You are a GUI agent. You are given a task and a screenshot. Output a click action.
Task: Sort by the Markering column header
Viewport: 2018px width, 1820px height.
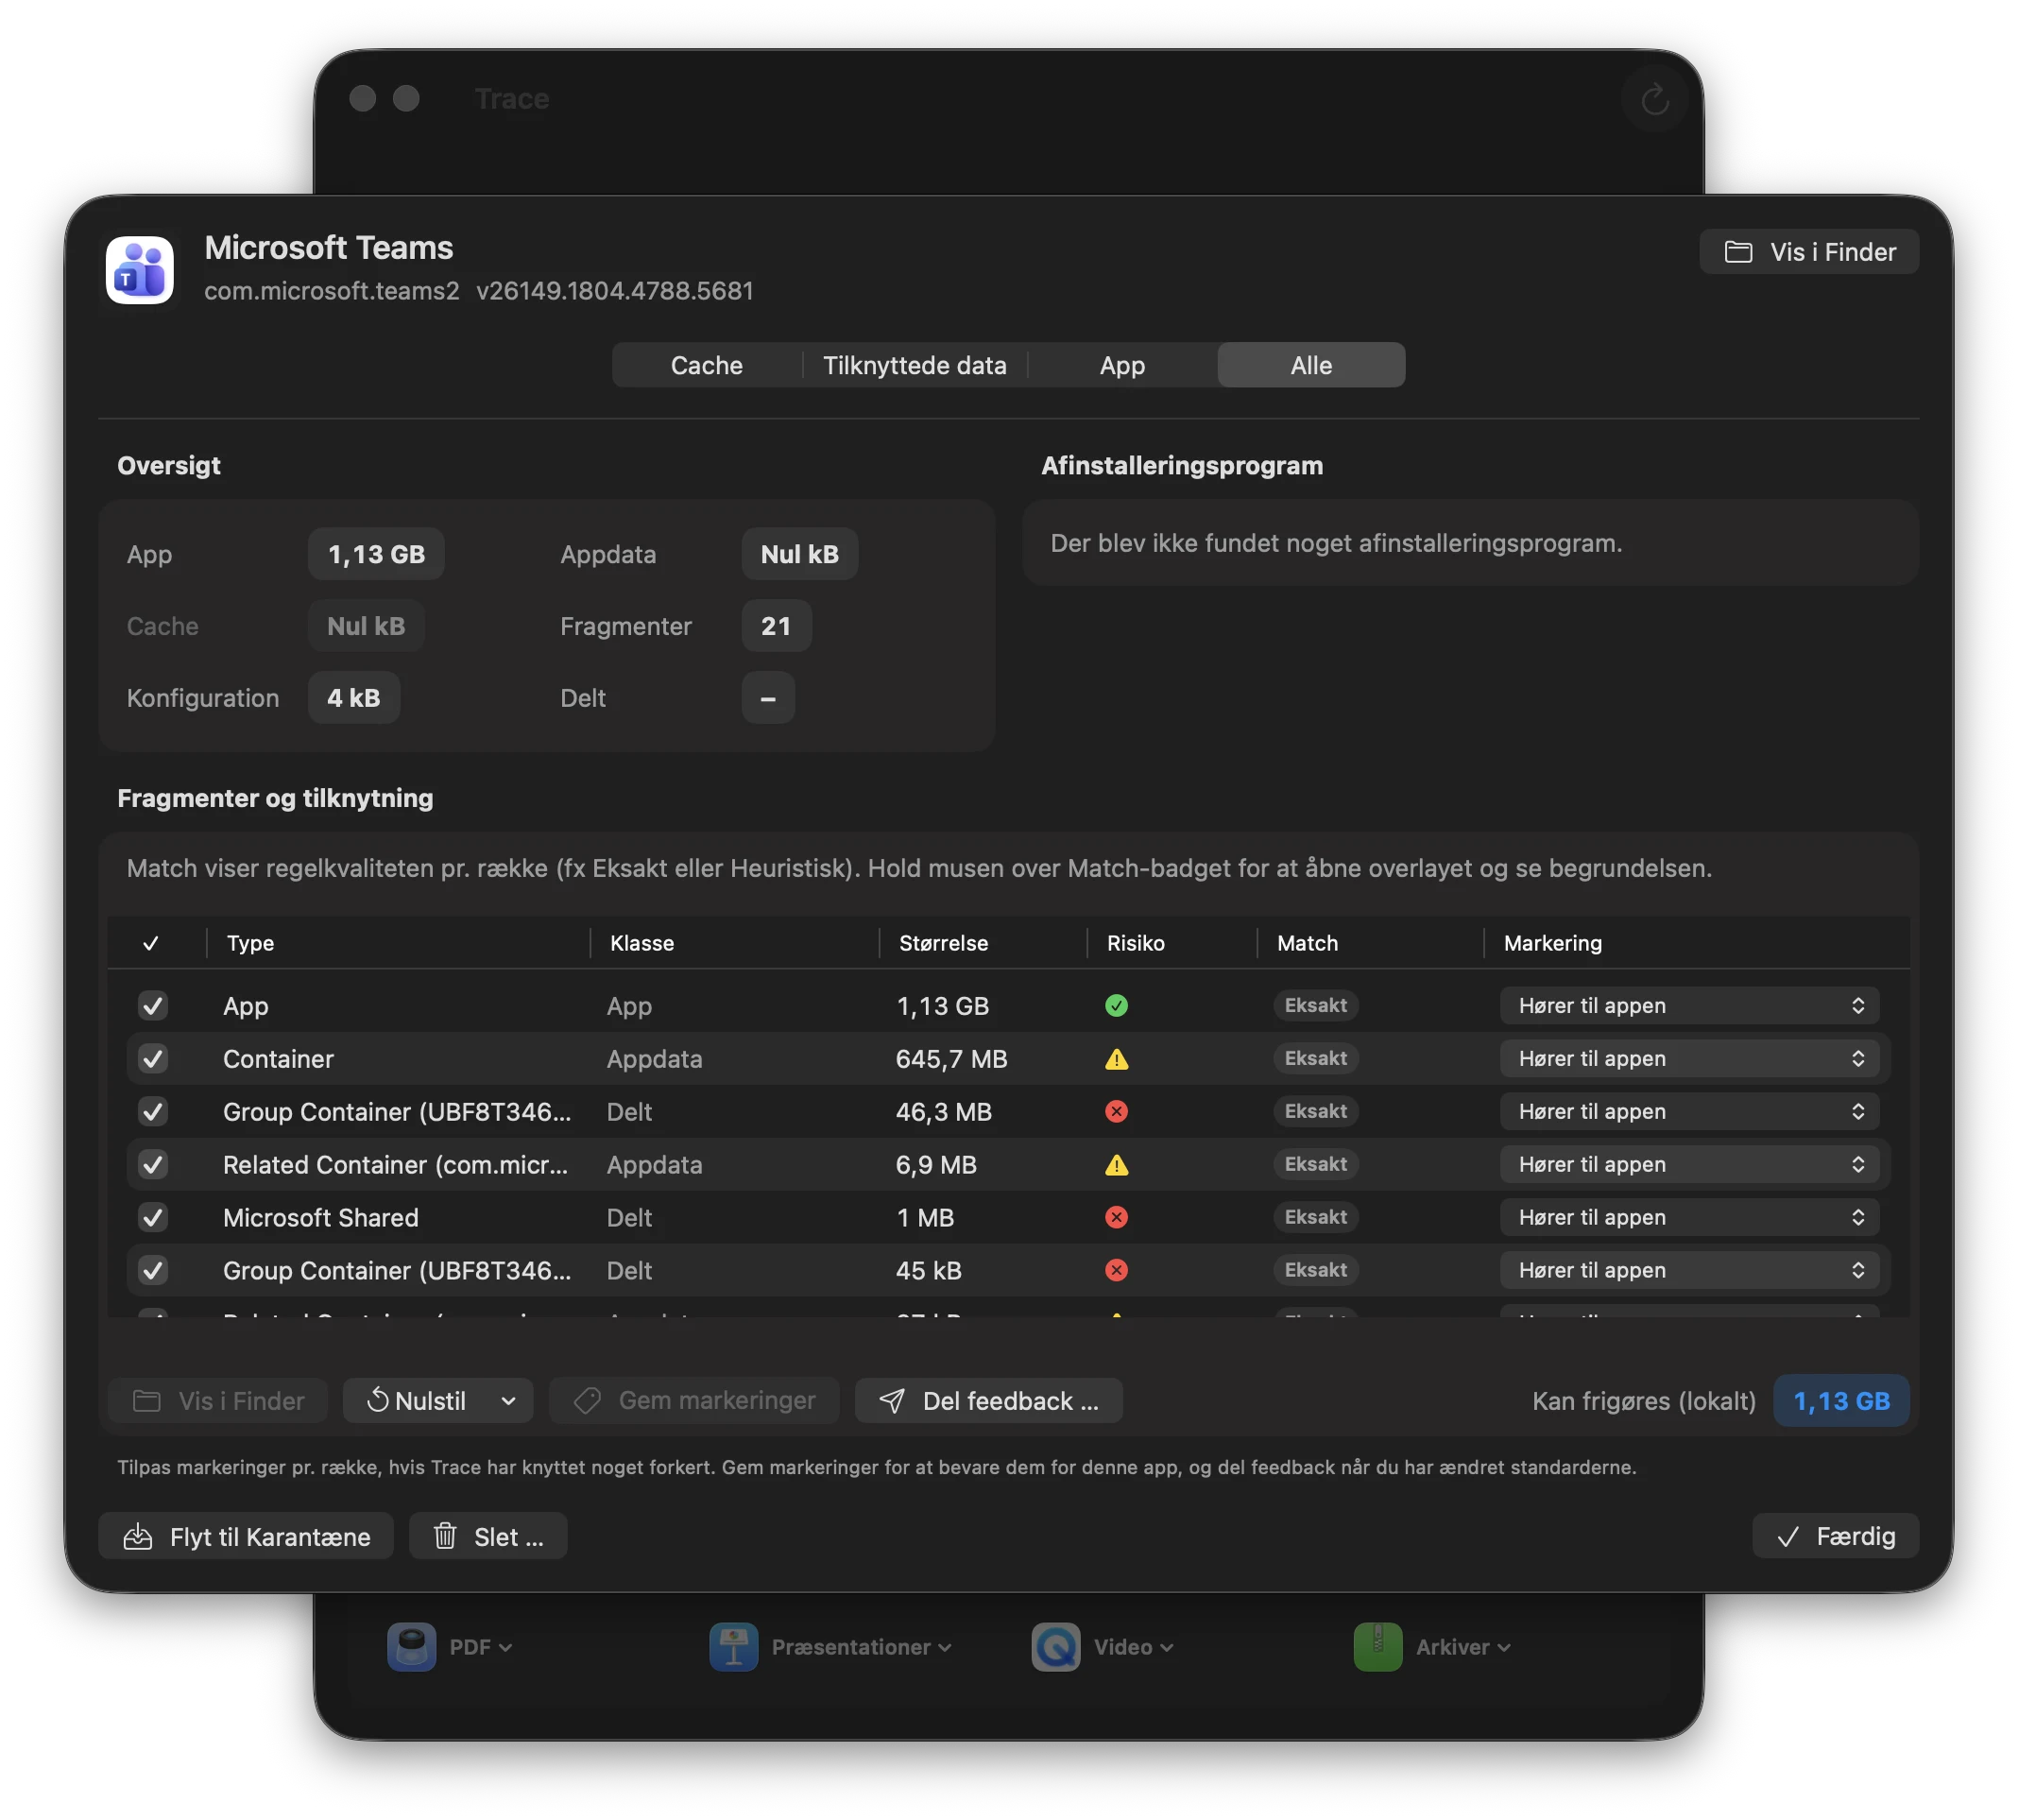1552,943
